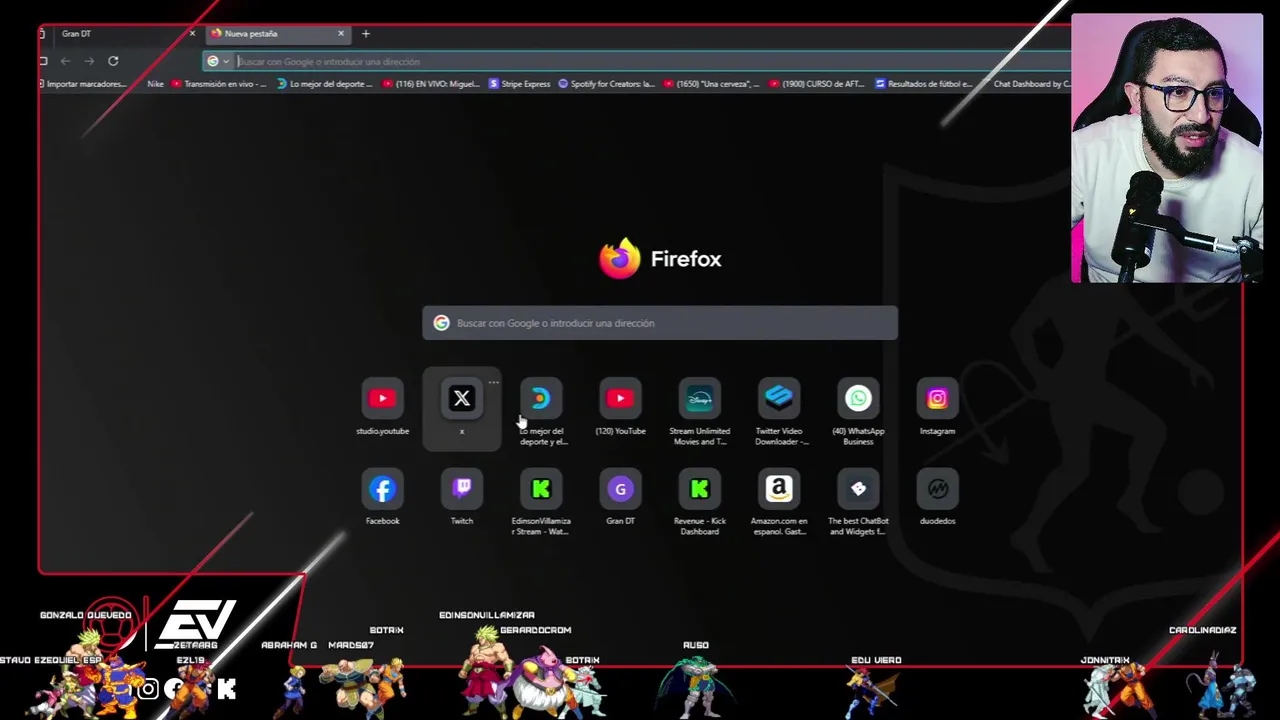Open '(1900) CURSO DE AFT' bookmark
The width and height of the screenshot is (1280, 720).
point(816,84)
